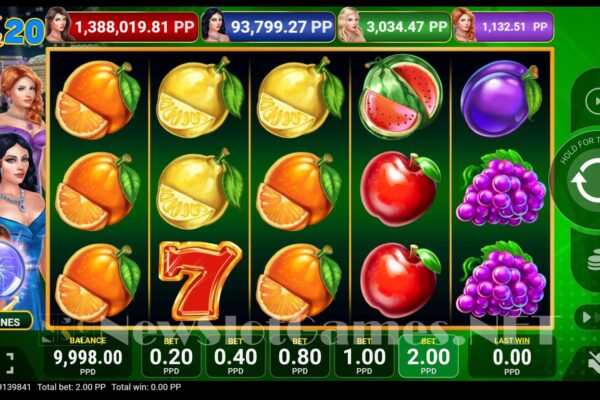Check the purple 1,132.51 PP jackpot
This screenshot has height=400, width=600.
pyautogui.click(x=504, y=27)
